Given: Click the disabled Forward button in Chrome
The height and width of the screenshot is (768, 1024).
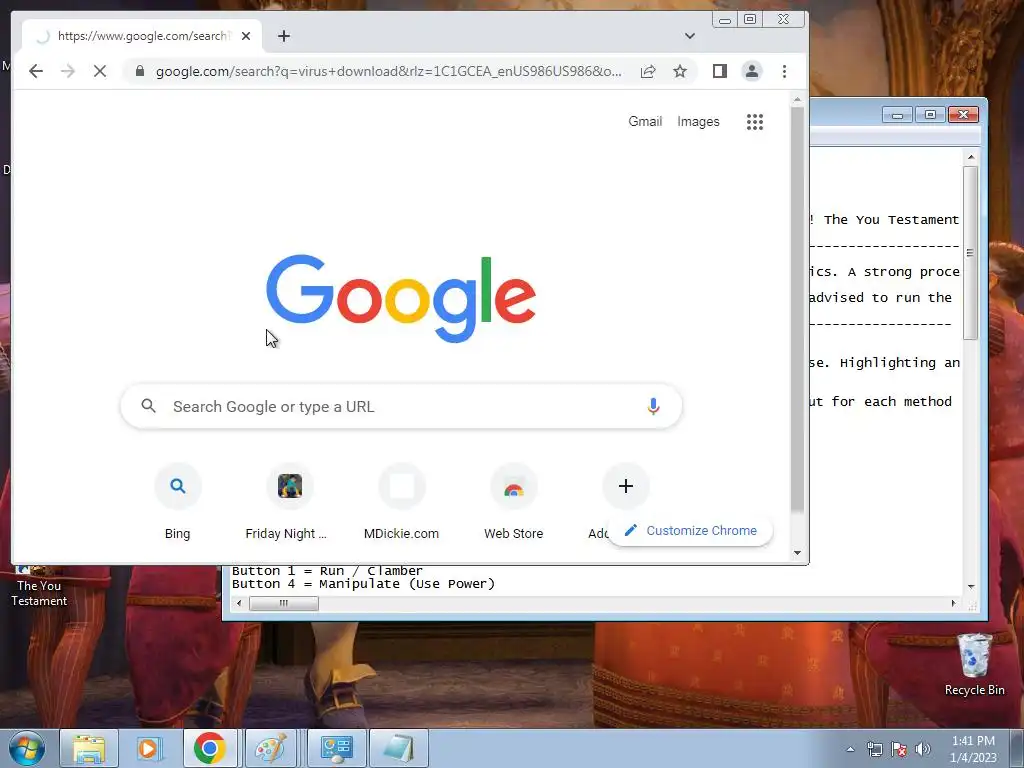Looking at the screenshot, I should tap(68, 71).
